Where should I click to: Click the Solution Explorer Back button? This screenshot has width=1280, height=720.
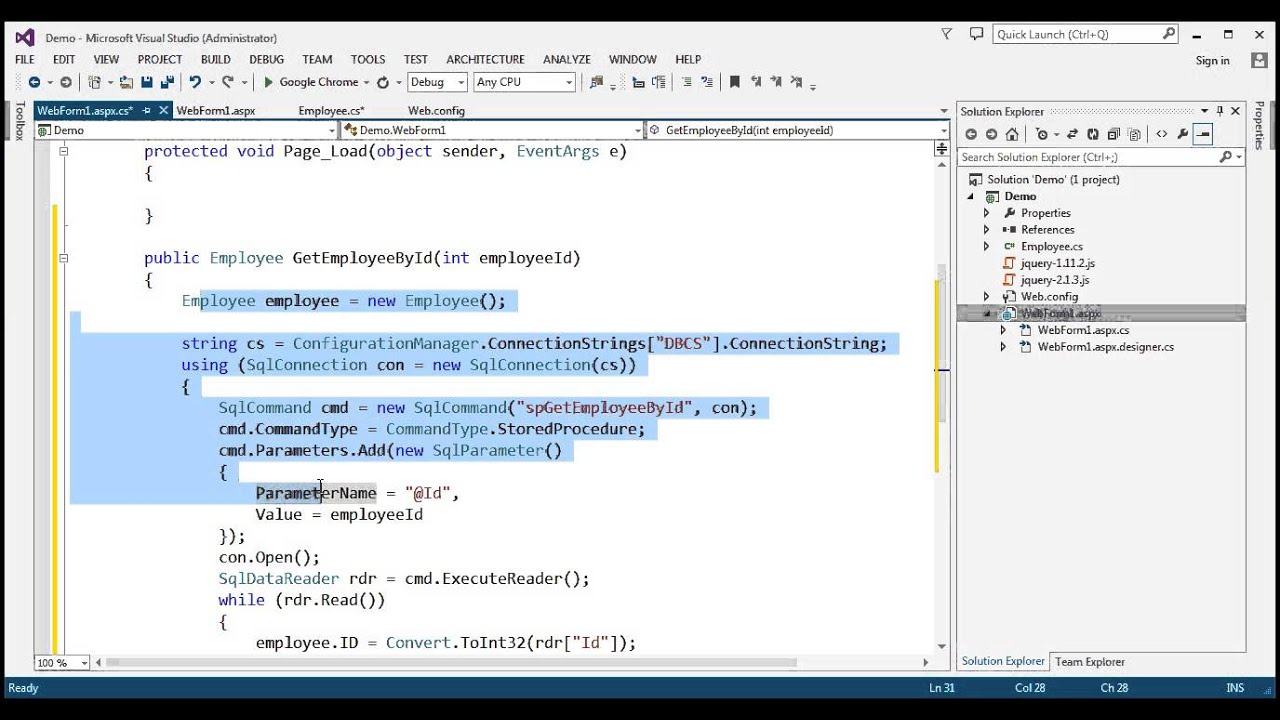[971, 134]
